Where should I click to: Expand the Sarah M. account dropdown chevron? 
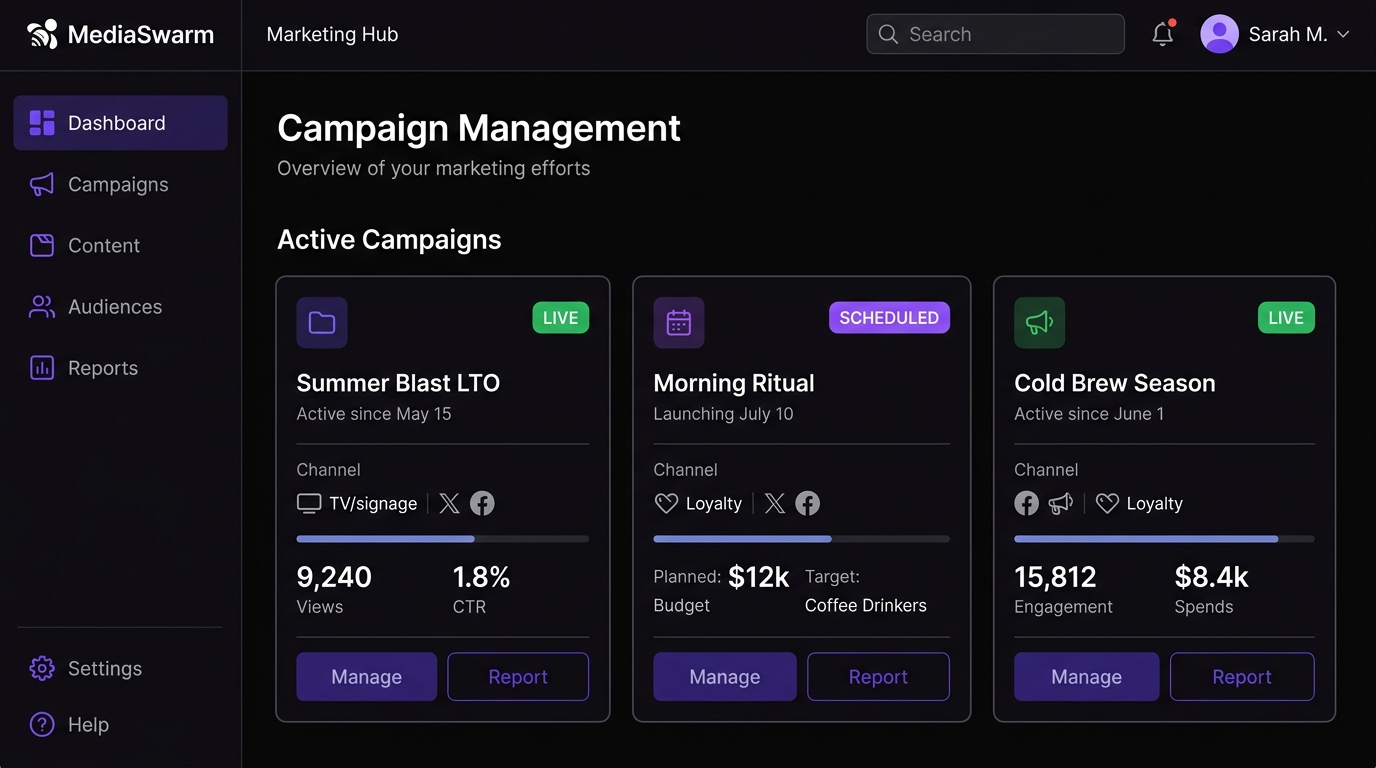pos(1343,34)
